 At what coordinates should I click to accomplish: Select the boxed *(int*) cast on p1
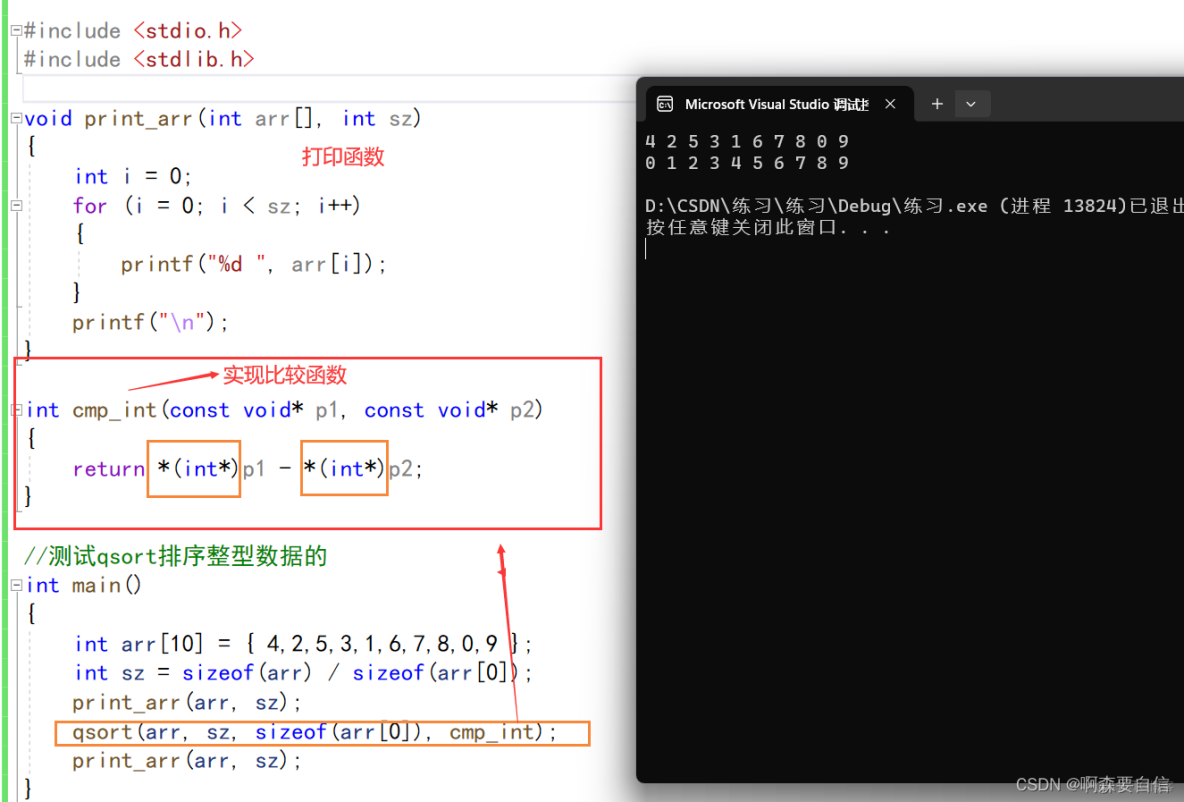pyautogui.click(x=193, y=467)
